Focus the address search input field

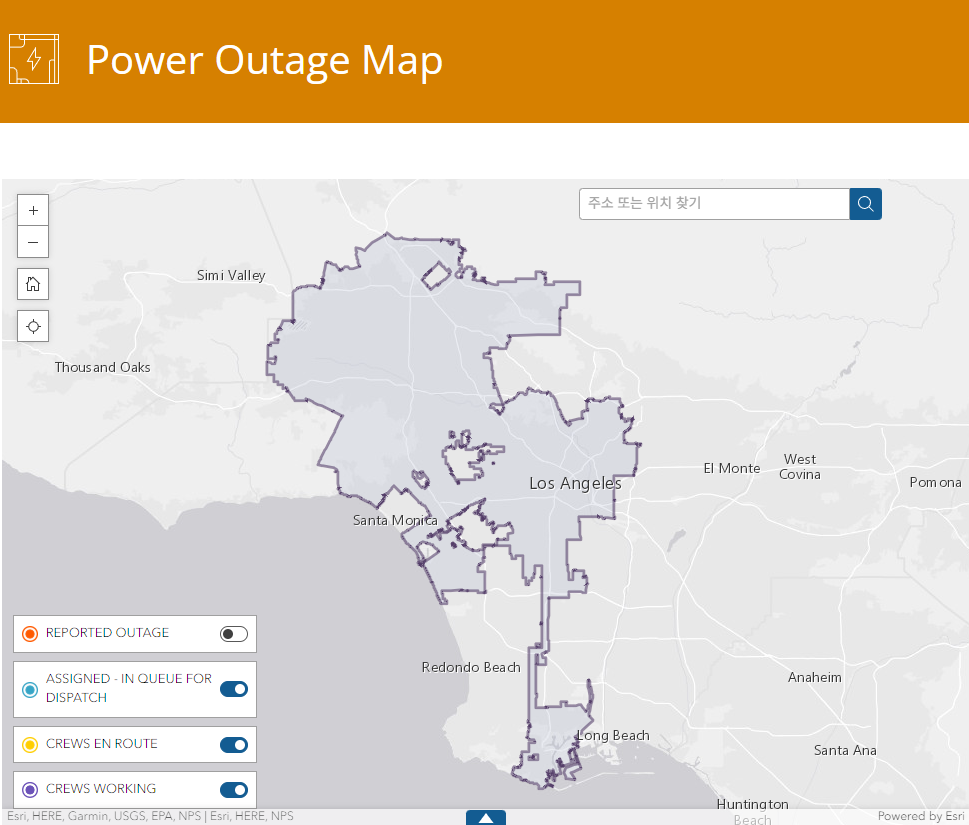[x=714, y=204]
